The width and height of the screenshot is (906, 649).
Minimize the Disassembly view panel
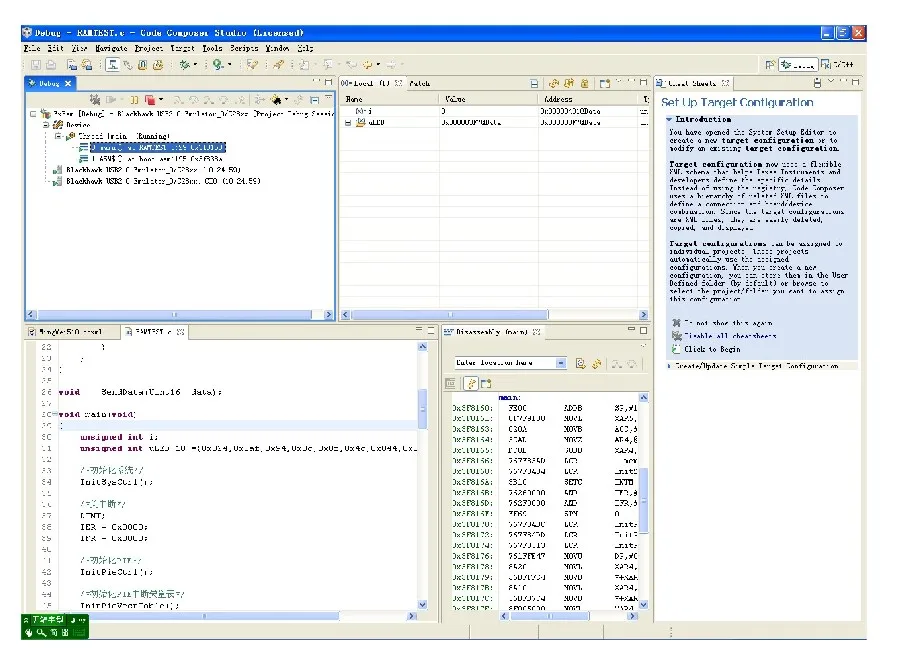(630, 331)
